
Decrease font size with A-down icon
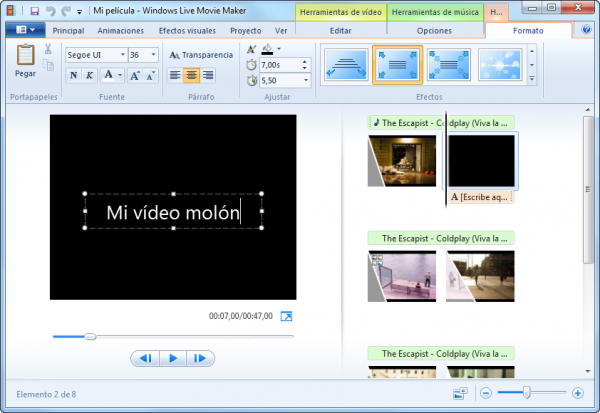[x=151, y=75]
